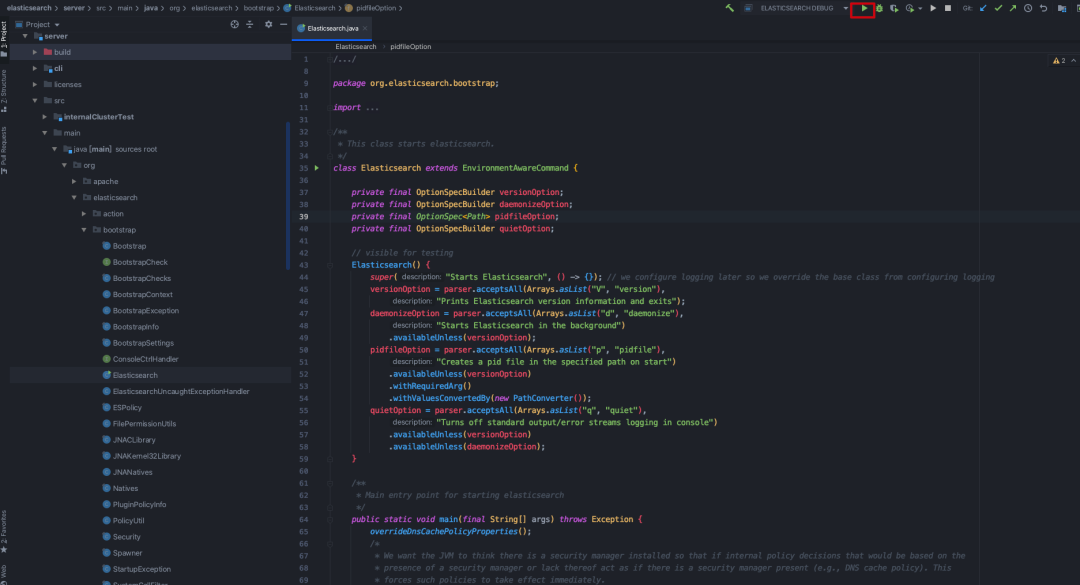
Task: Select ConsoleCtrlHandler in tree
Action: pos(145,359)
